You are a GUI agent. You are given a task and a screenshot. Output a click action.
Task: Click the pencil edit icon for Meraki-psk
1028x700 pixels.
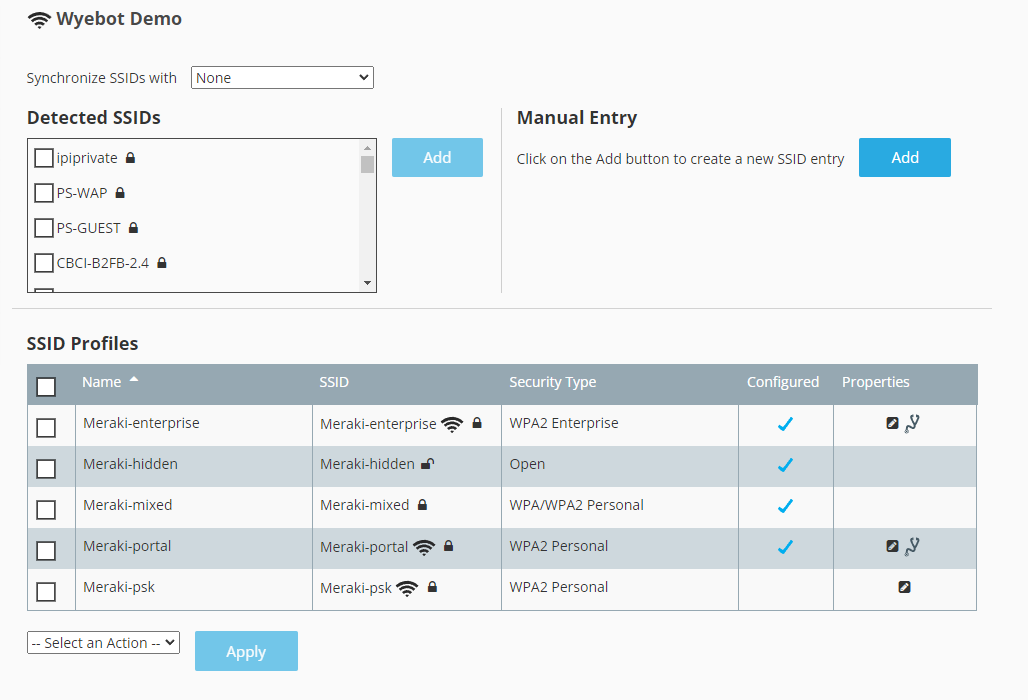tap(905, 587)
